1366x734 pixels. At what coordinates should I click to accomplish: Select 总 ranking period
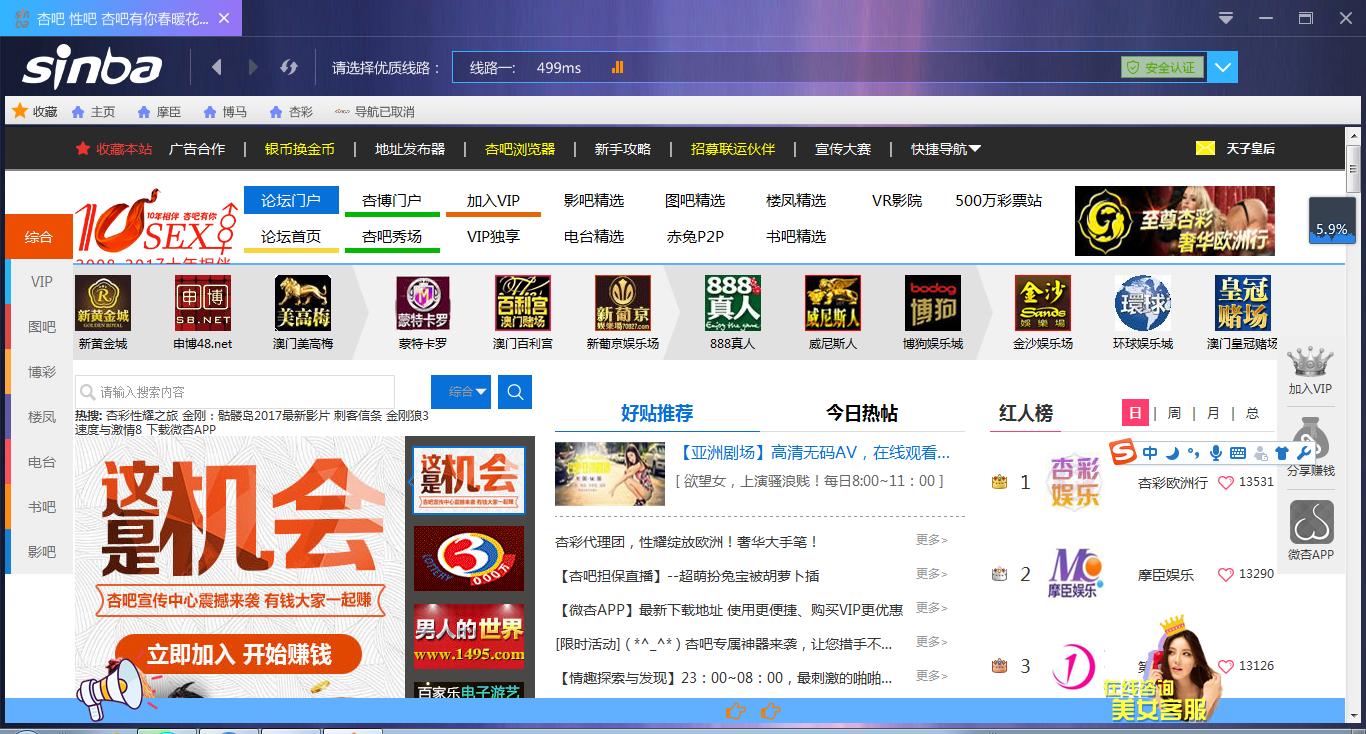pos(1252,413)
